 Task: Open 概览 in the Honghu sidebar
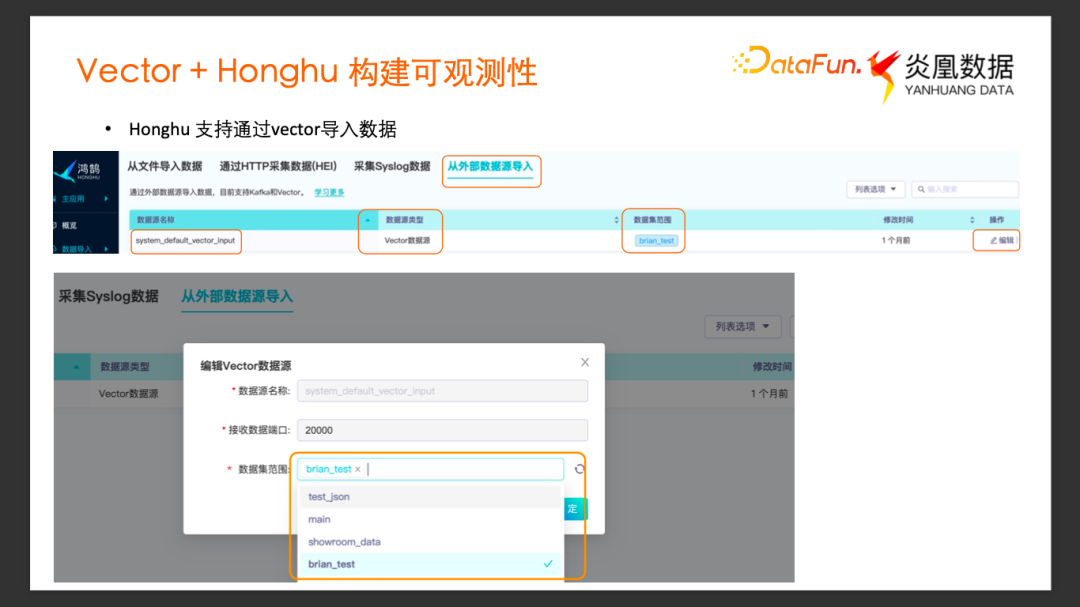pos(69,225)
